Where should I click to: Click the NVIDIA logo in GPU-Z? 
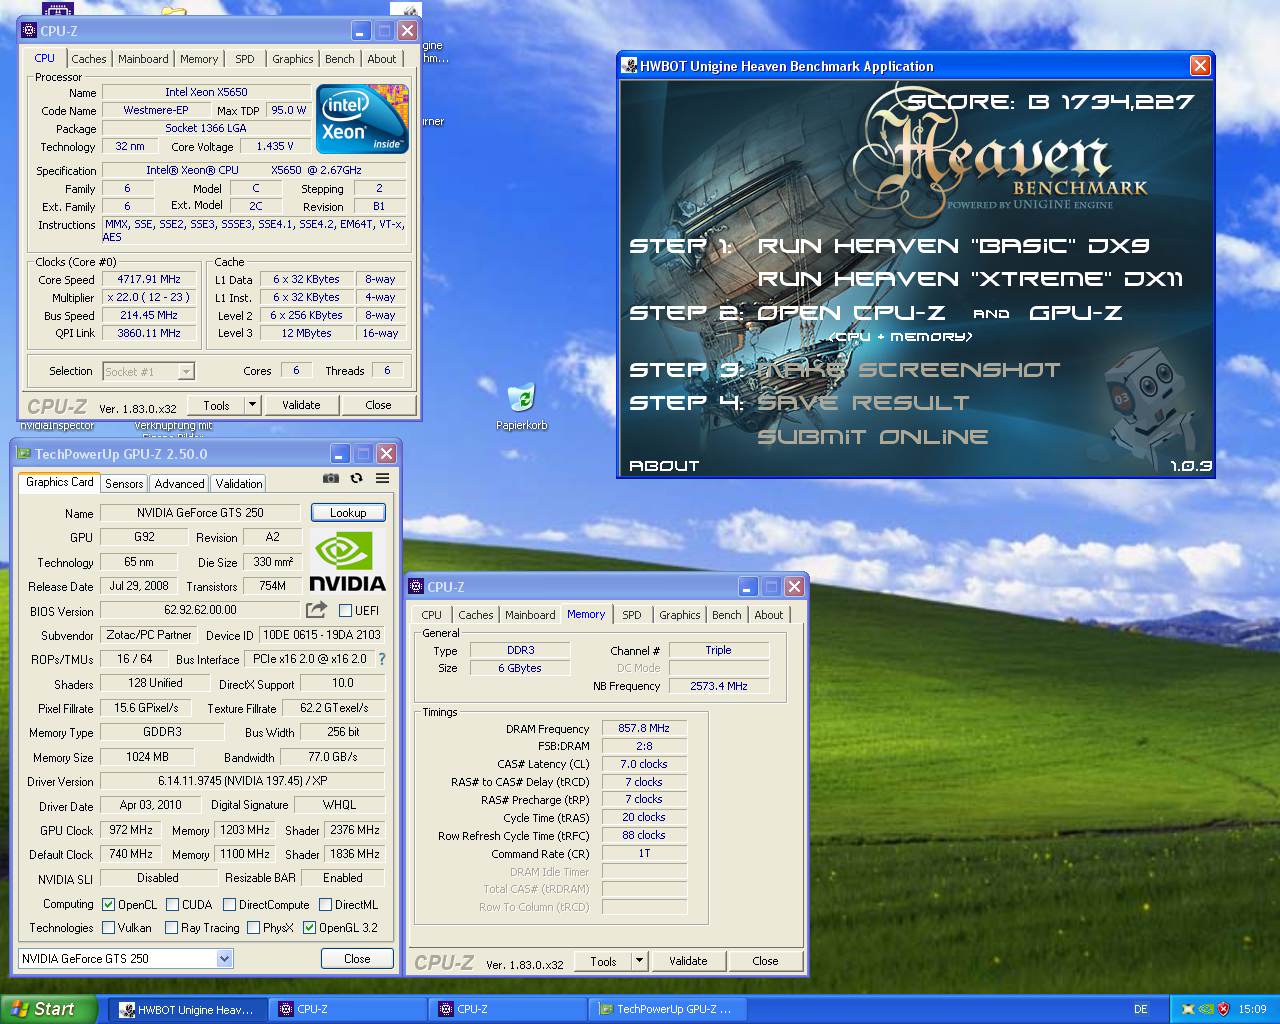point(347,562)
